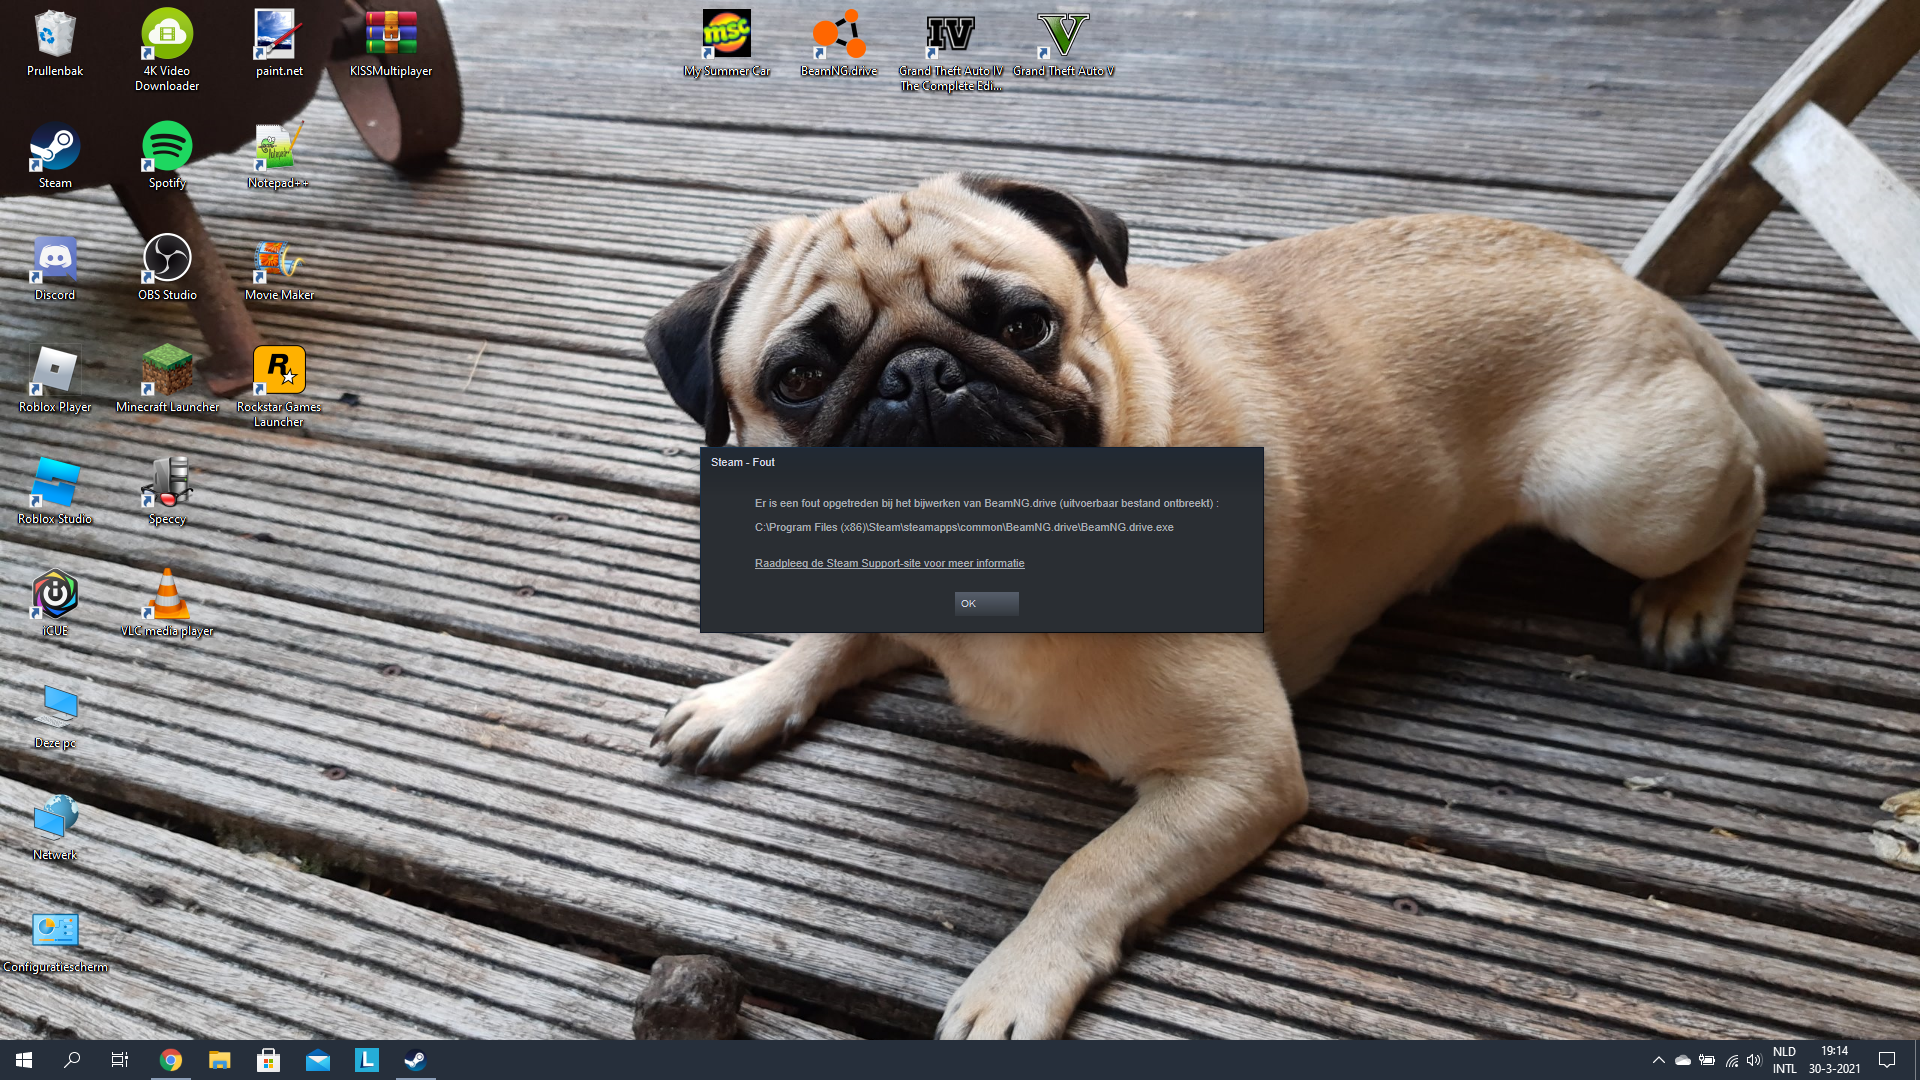Open the notification center icon
The height and width of the screenshot is (1080, 1920).
1887,1060
